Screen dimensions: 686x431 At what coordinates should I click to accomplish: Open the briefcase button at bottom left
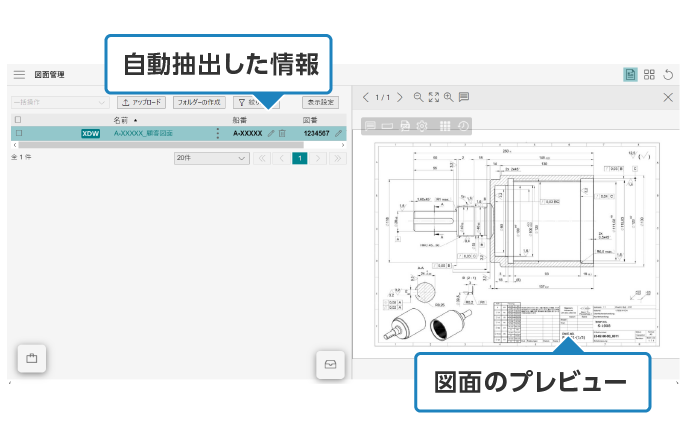click(x=32, y=358)
